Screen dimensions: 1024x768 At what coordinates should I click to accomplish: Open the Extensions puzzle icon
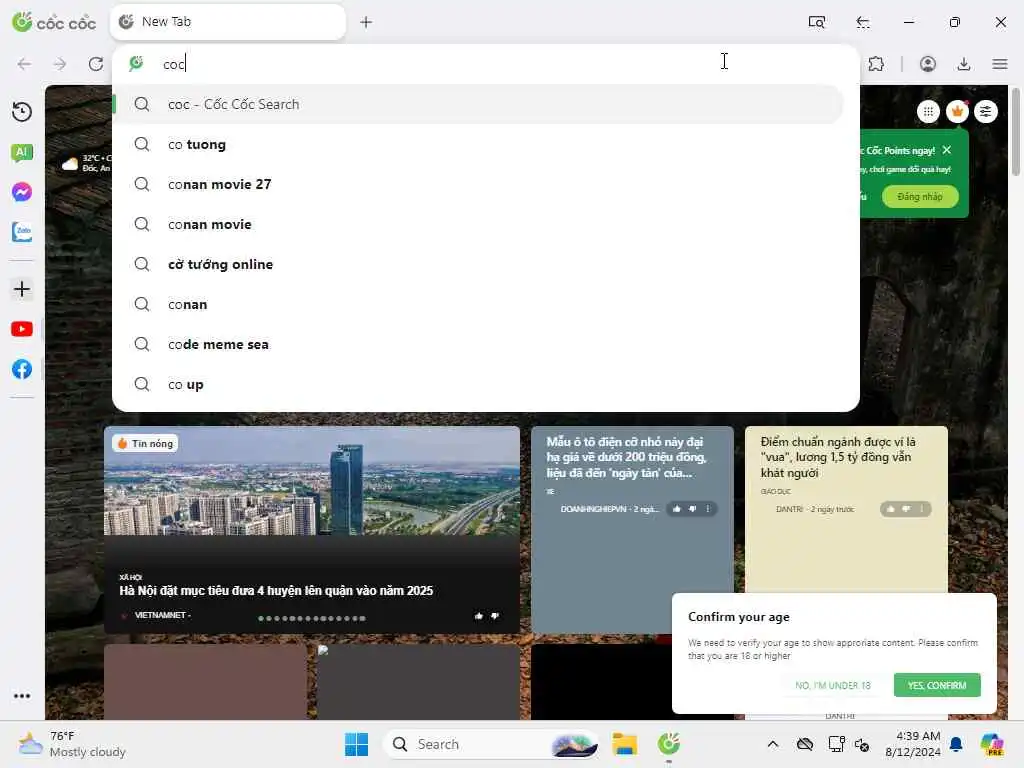click(x=876, y=64)
